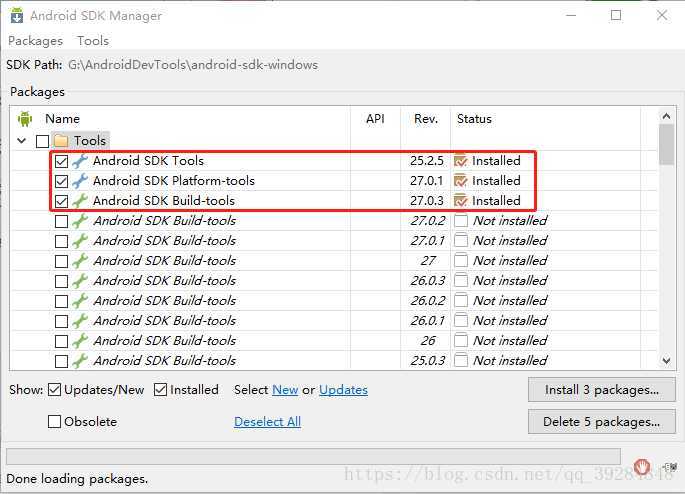The height and width of the screenshot is (494, 685).
Task: Click the scrollbar up arrow
Action: pos(666,116)
